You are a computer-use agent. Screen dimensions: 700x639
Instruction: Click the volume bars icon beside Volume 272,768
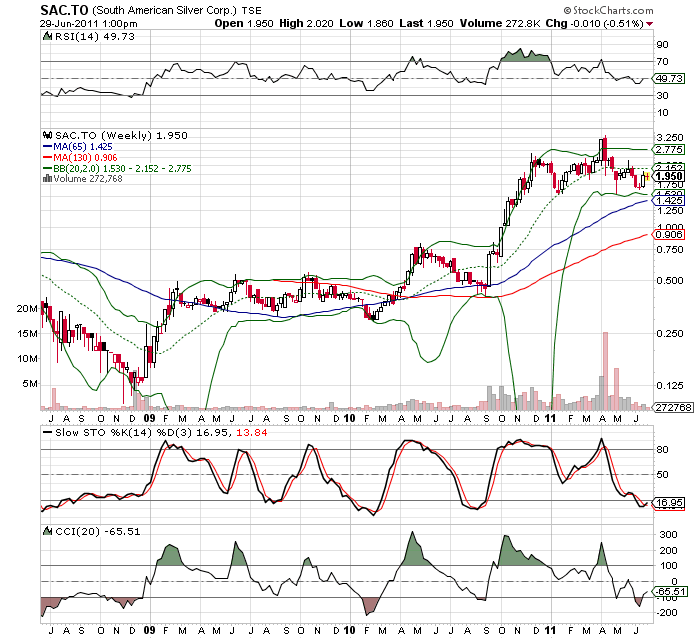[x=47, y=179]
